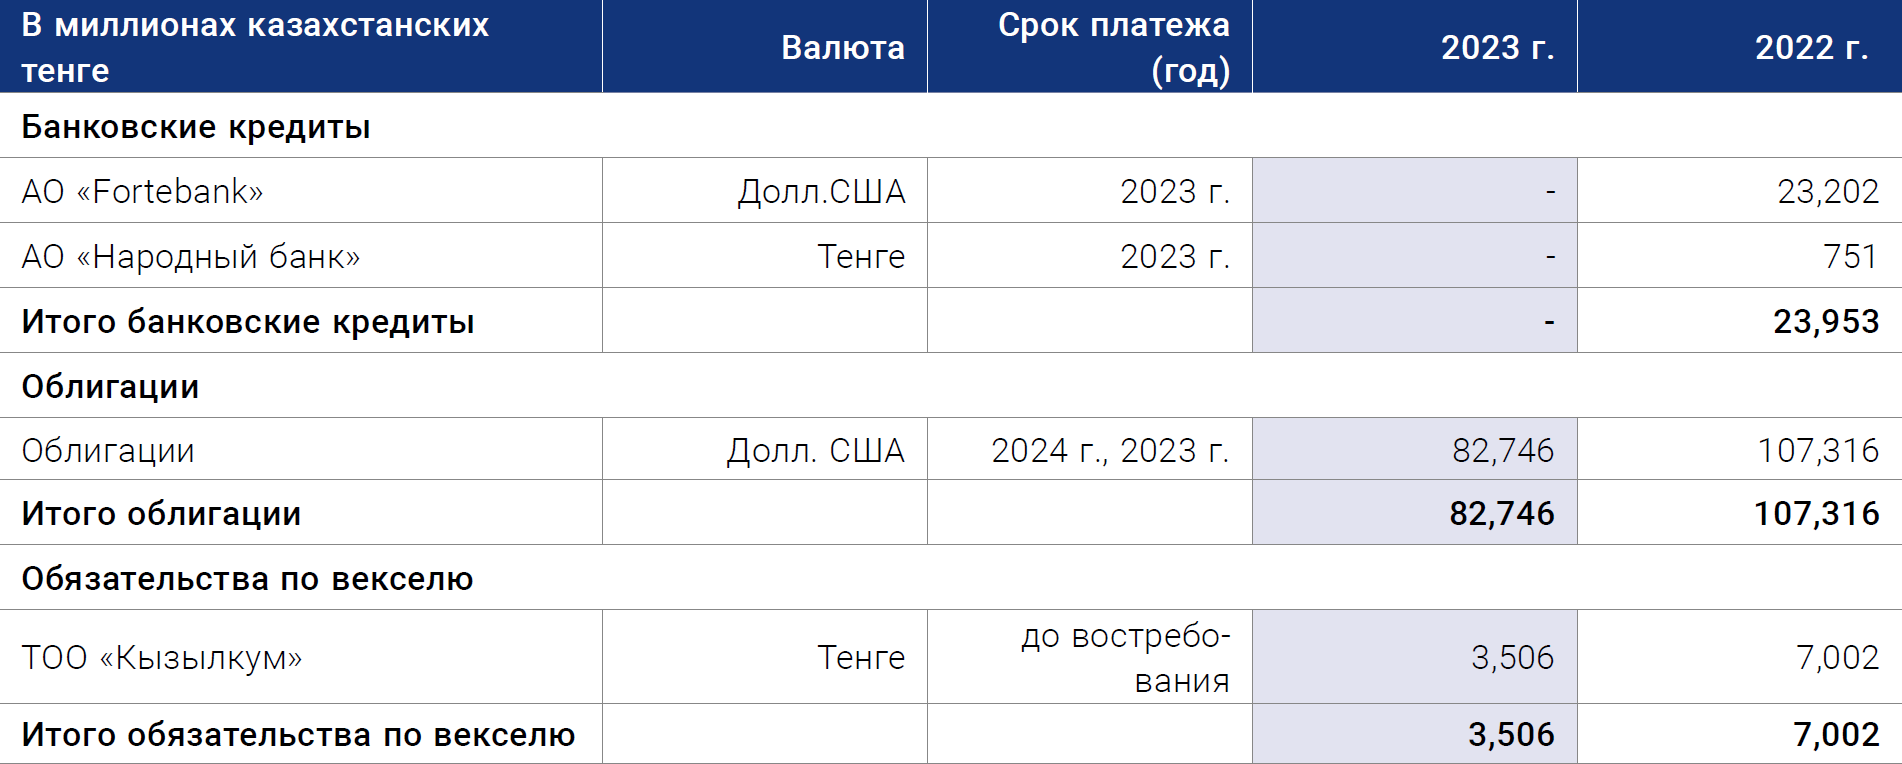Click the value 751 in 2022 column
The image size is (1902, 764).
tap(1850, 256)
